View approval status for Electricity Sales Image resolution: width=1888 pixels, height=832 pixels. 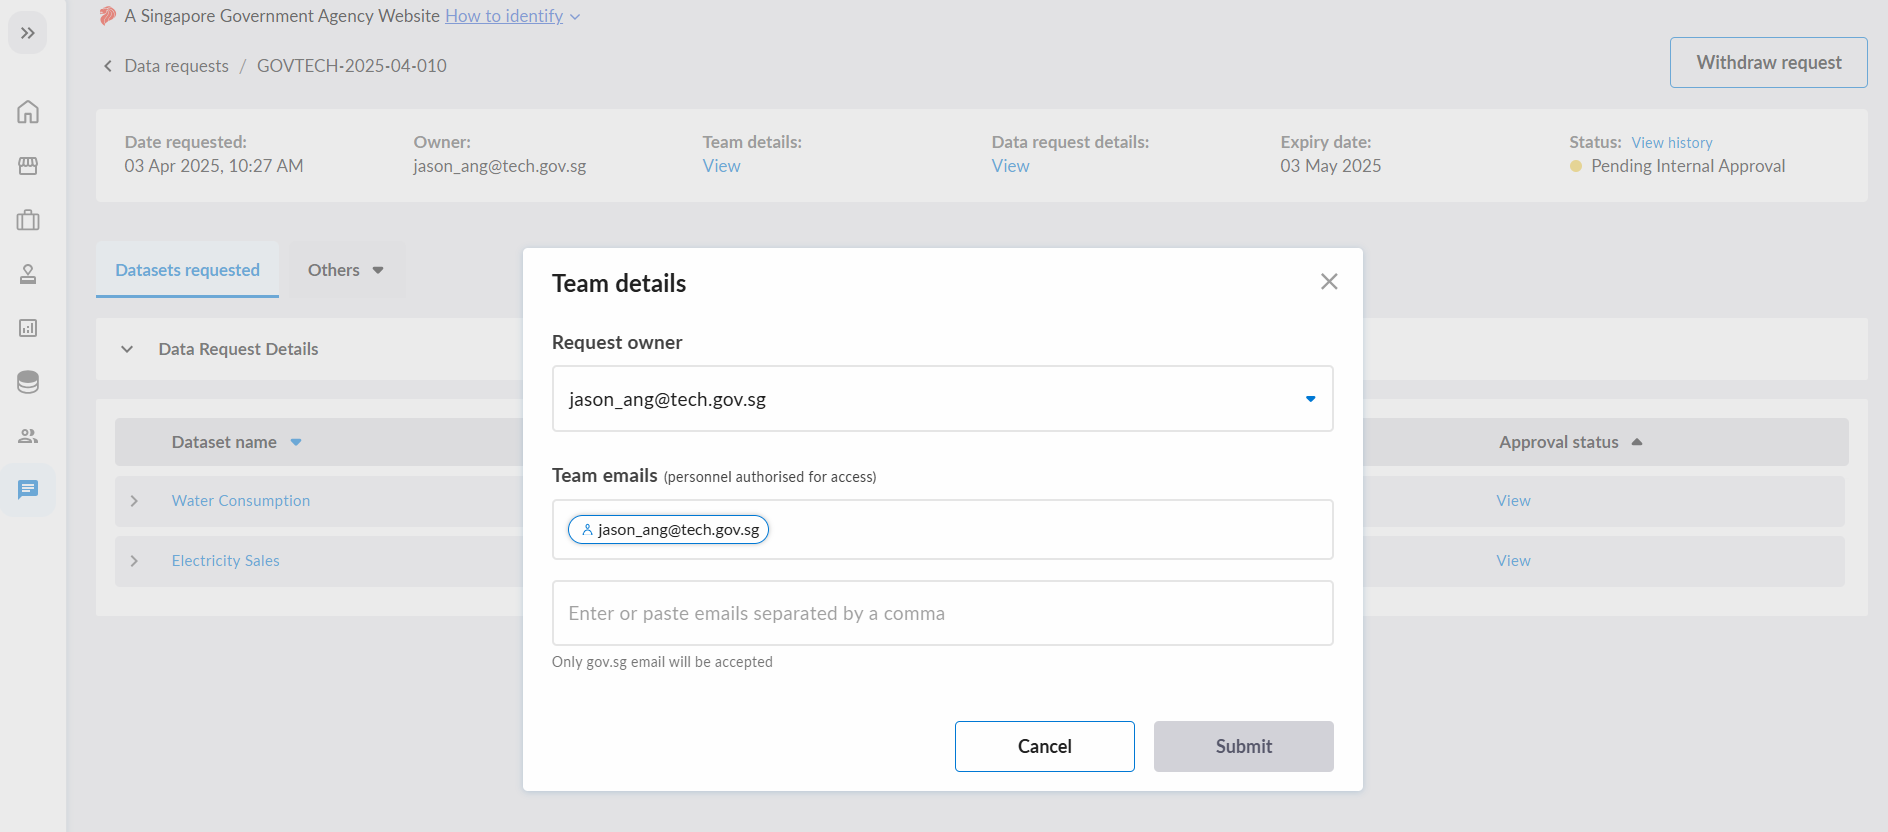point(1513,561)
